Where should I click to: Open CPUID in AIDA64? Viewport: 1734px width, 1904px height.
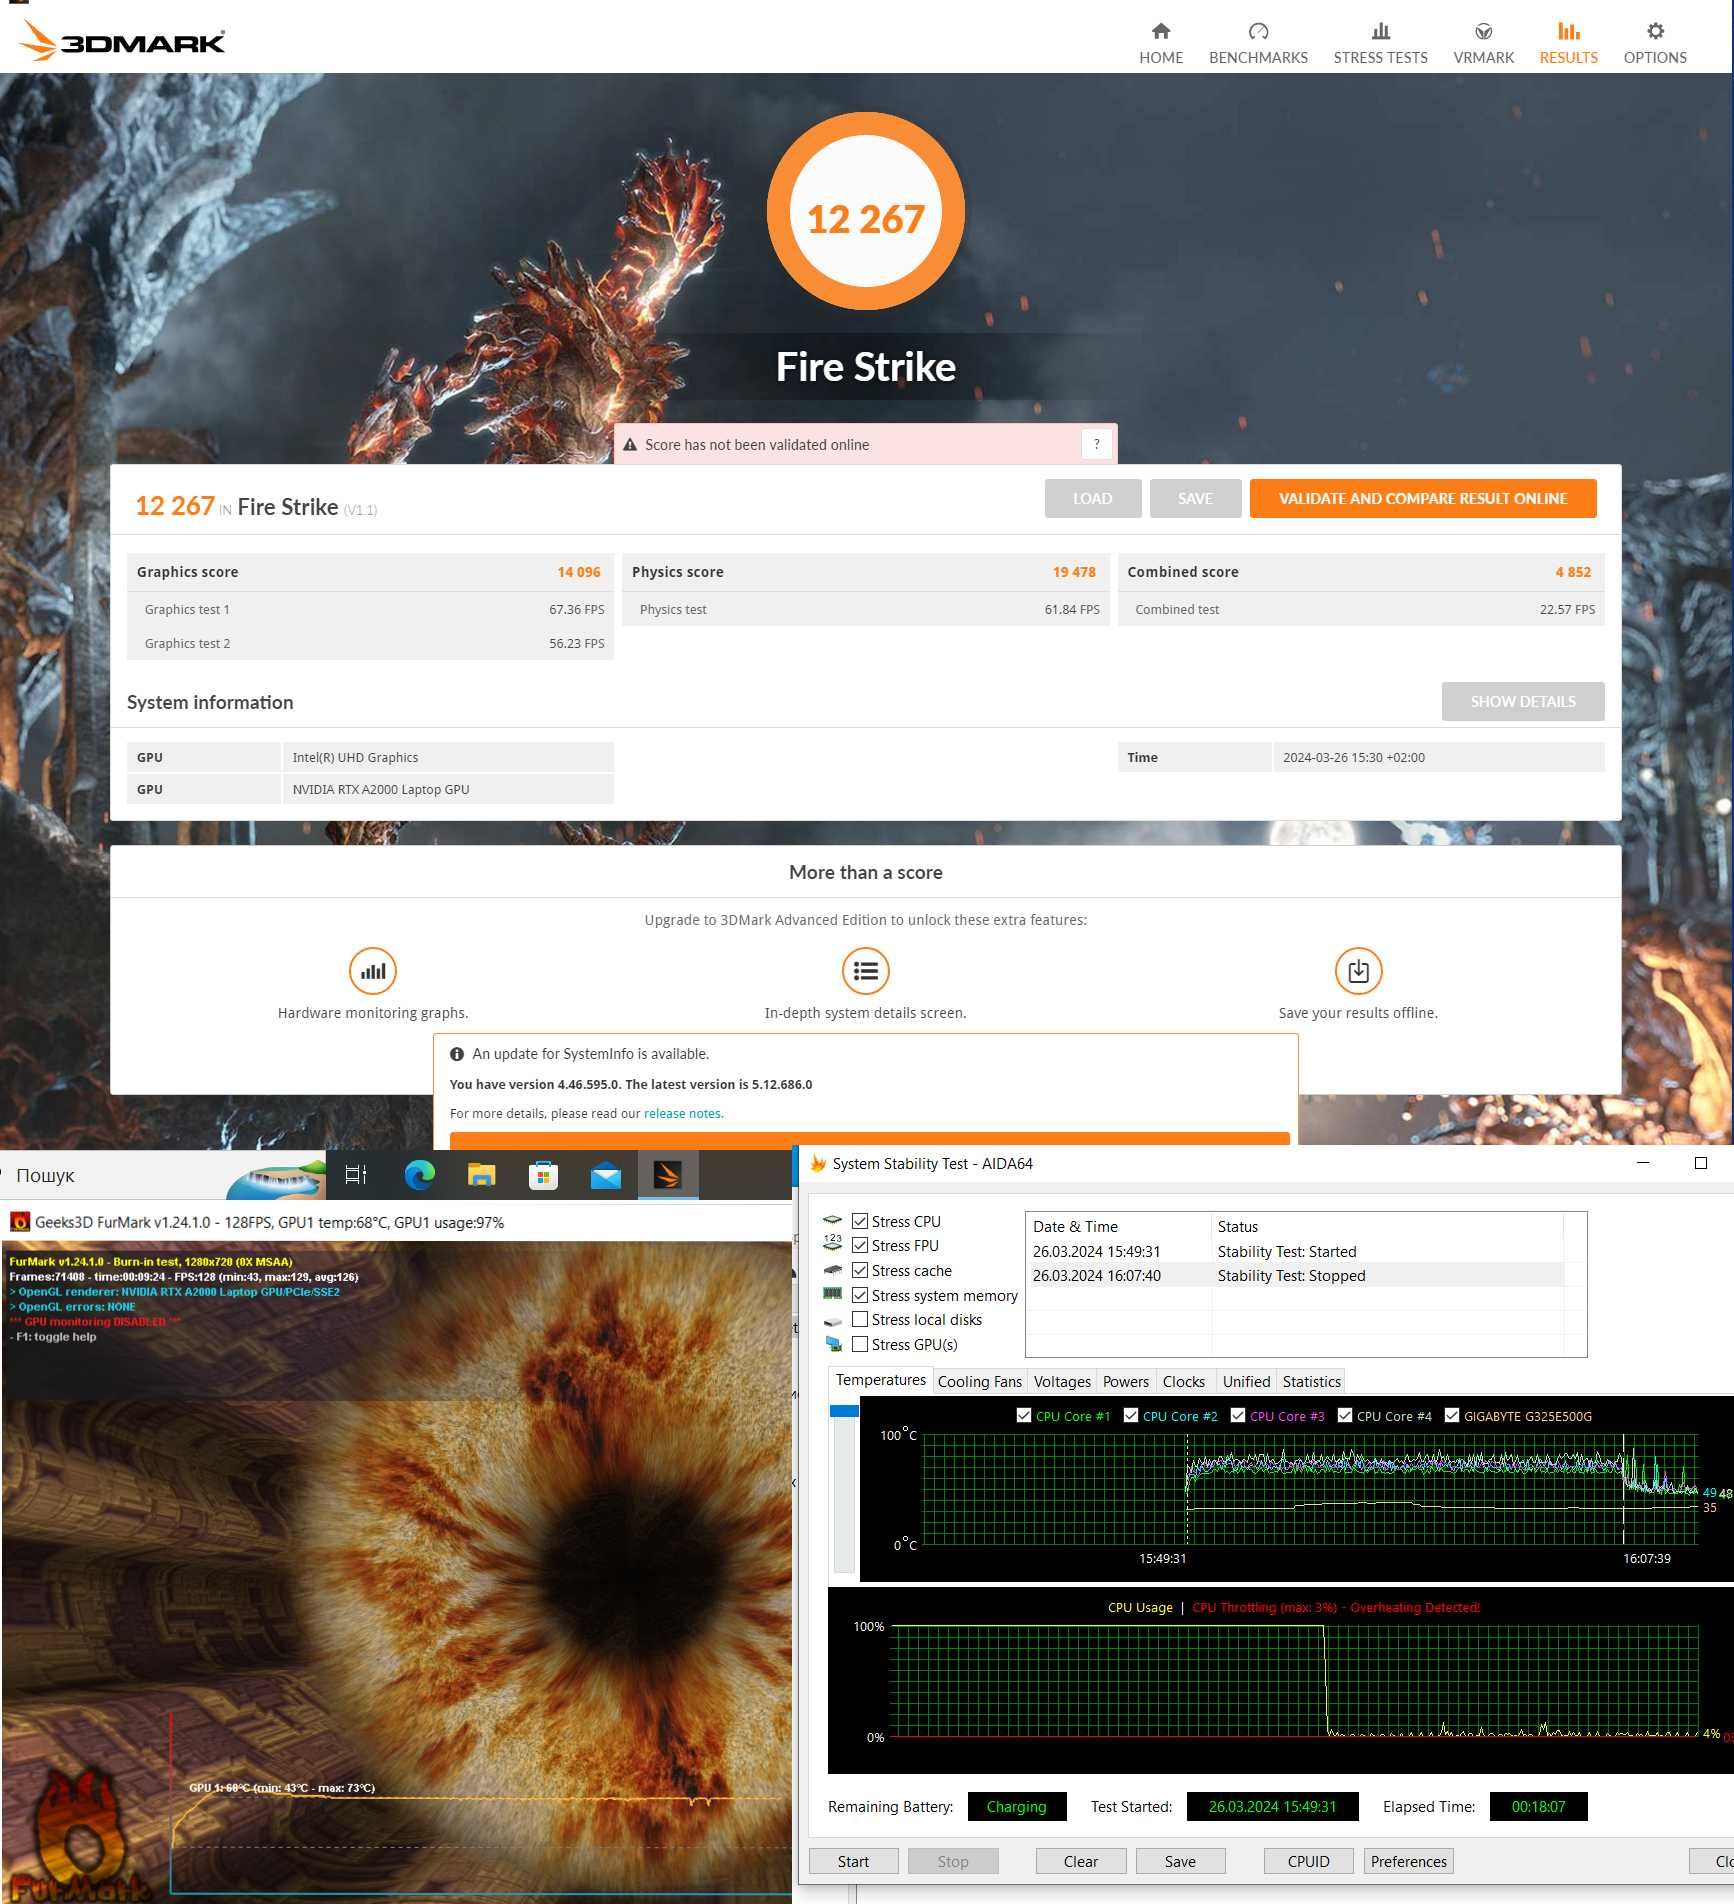click(1308, 1861)
